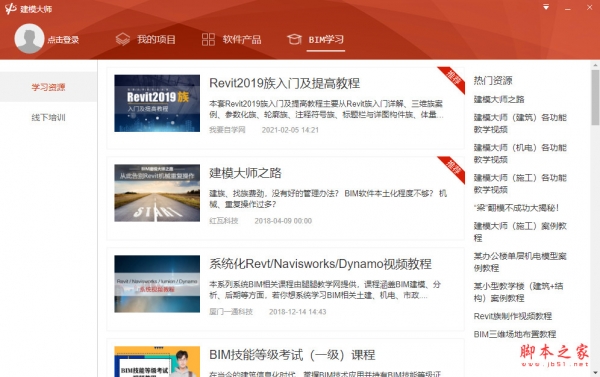Click the Revit2019族 course description text
Image resolution: width=600 pixels, height=377 pixels.
pos(326,109)
